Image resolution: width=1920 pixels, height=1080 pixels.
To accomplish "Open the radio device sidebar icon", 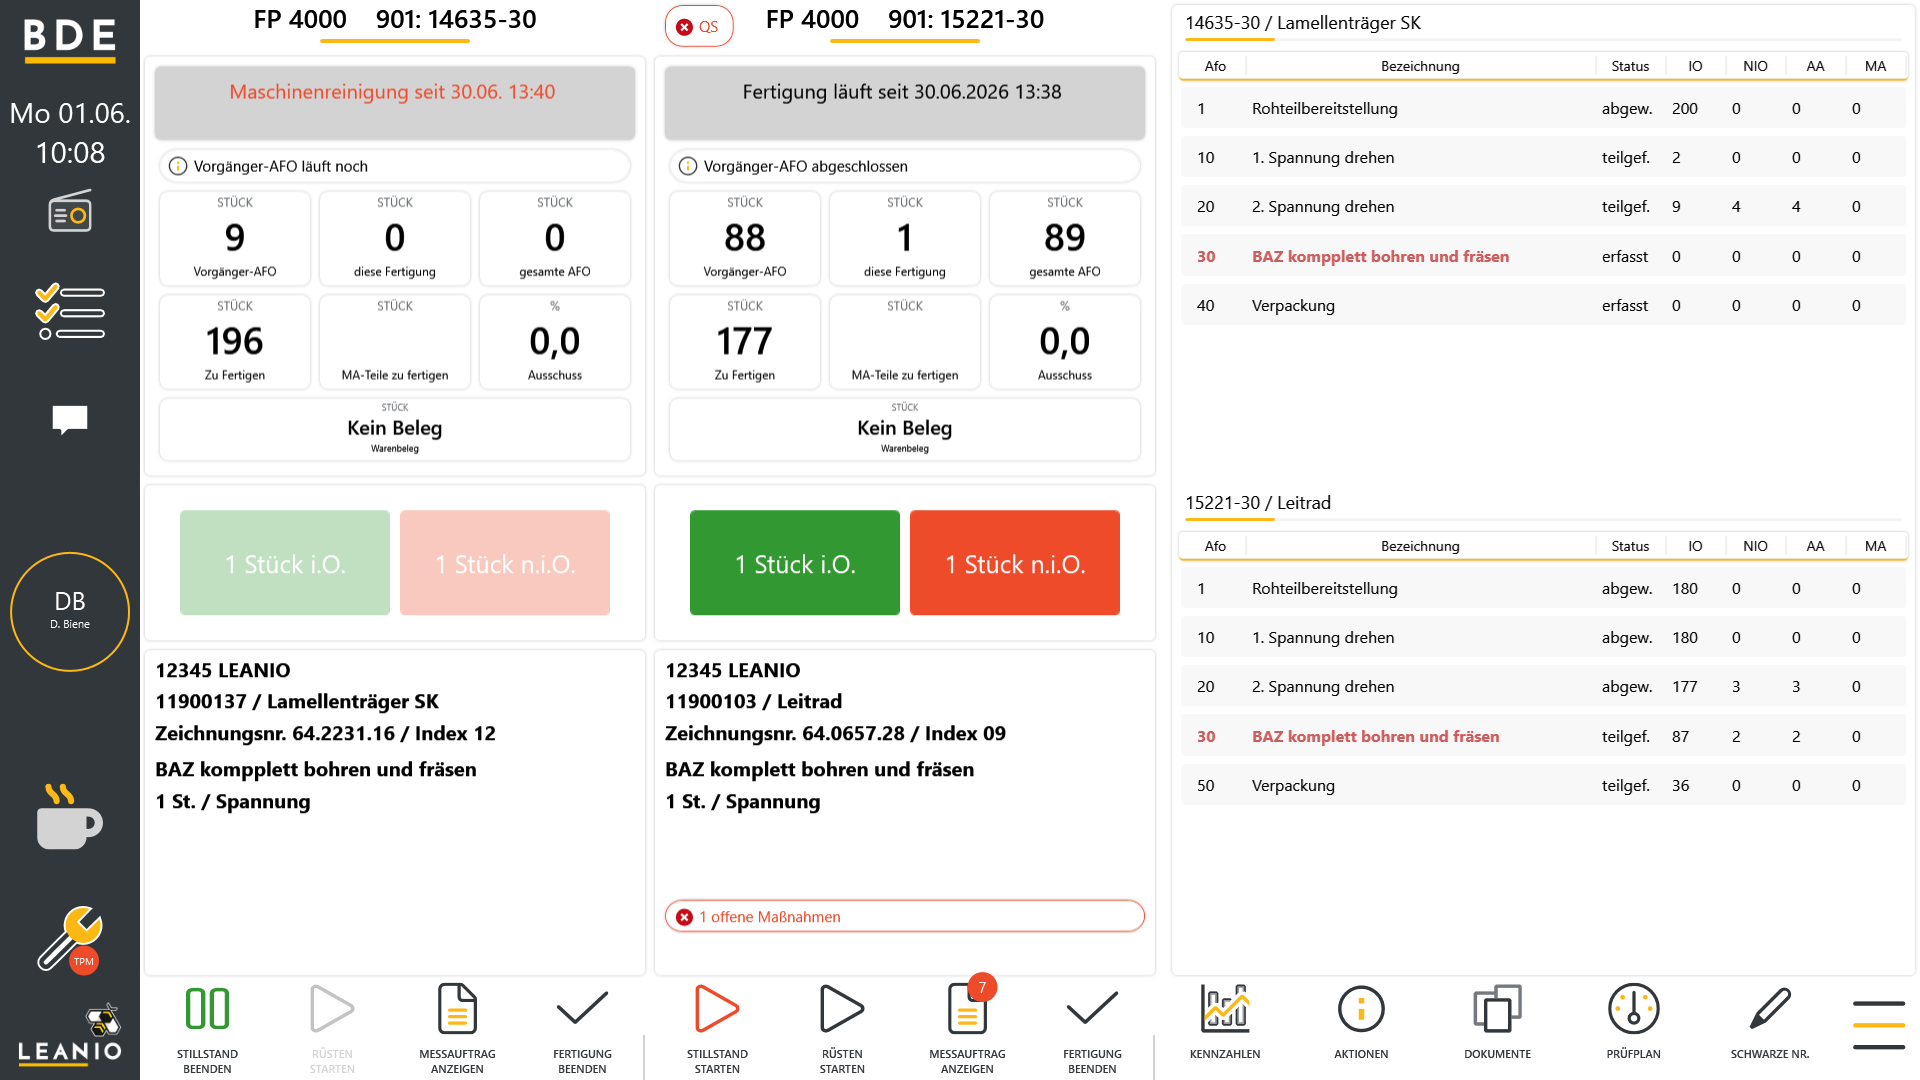I will tap(70, 211).
